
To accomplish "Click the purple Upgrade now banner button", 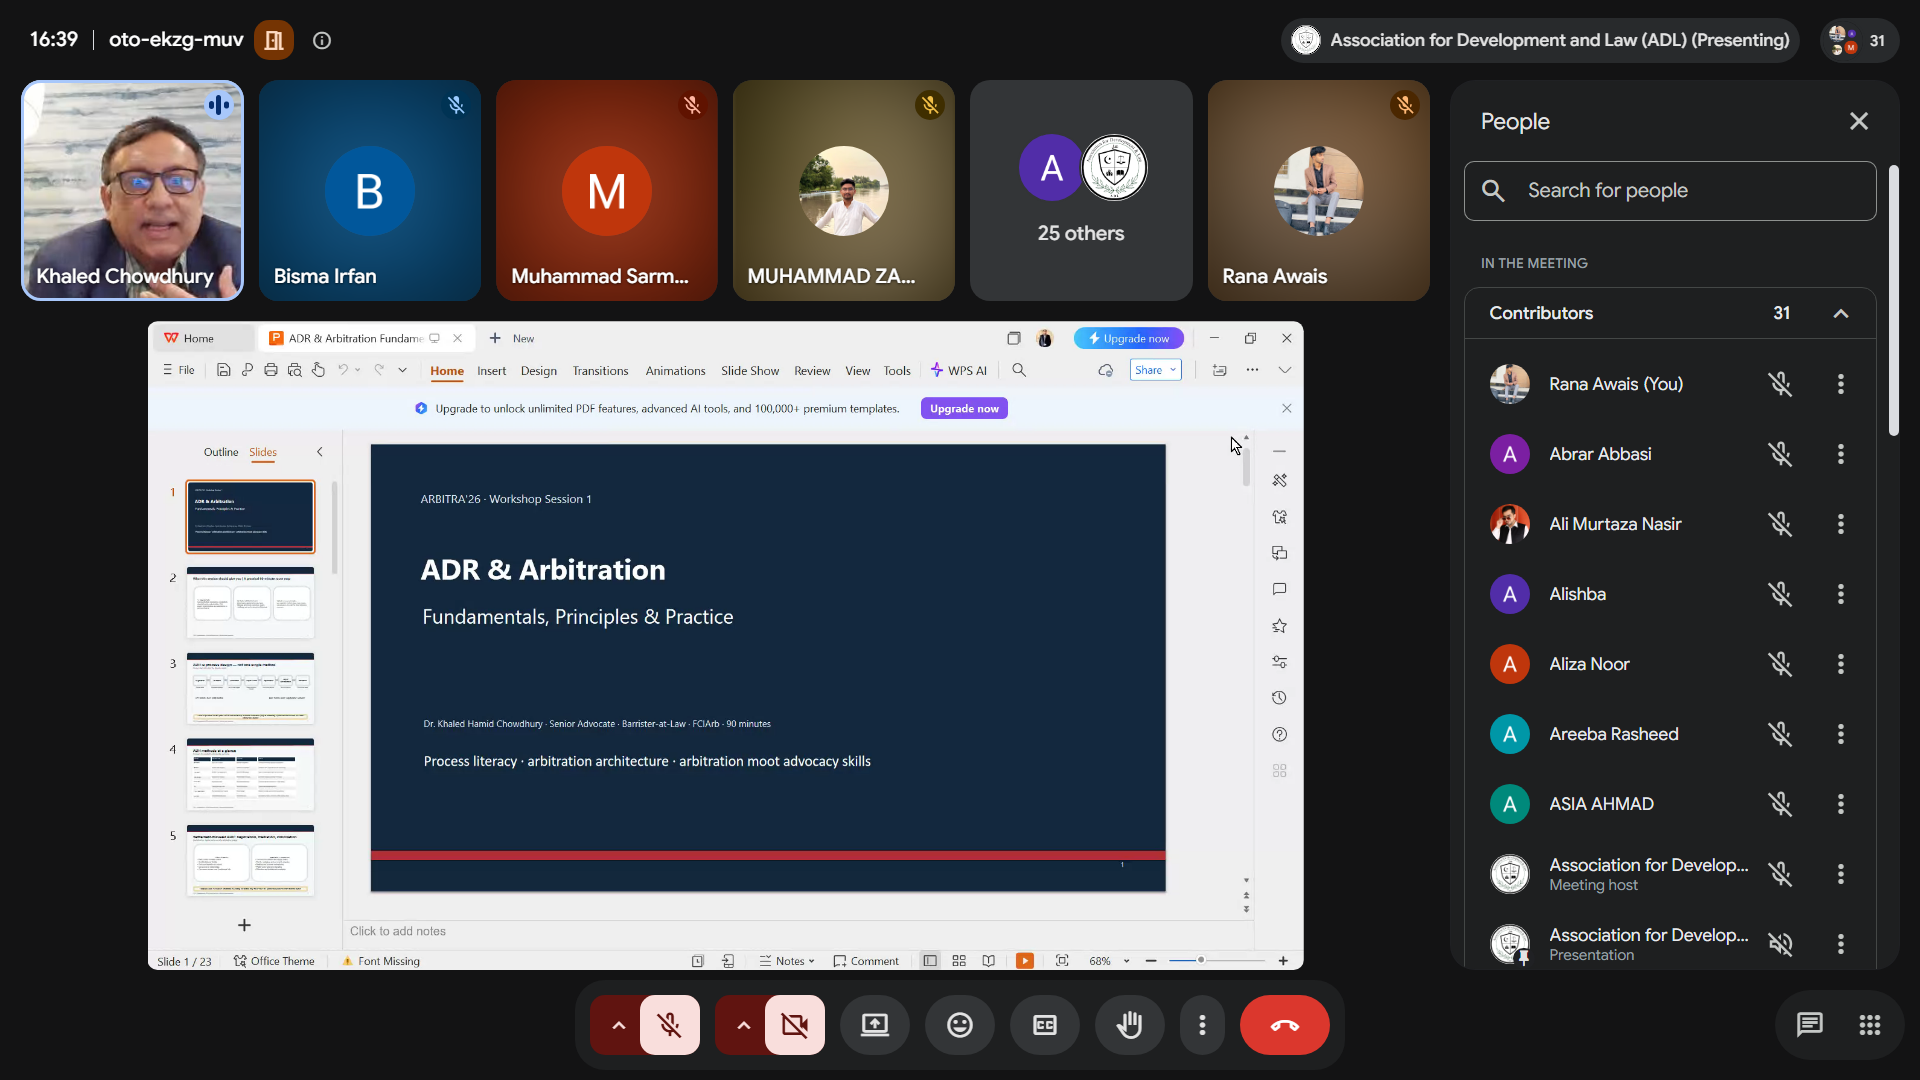I will pos(964,408).
